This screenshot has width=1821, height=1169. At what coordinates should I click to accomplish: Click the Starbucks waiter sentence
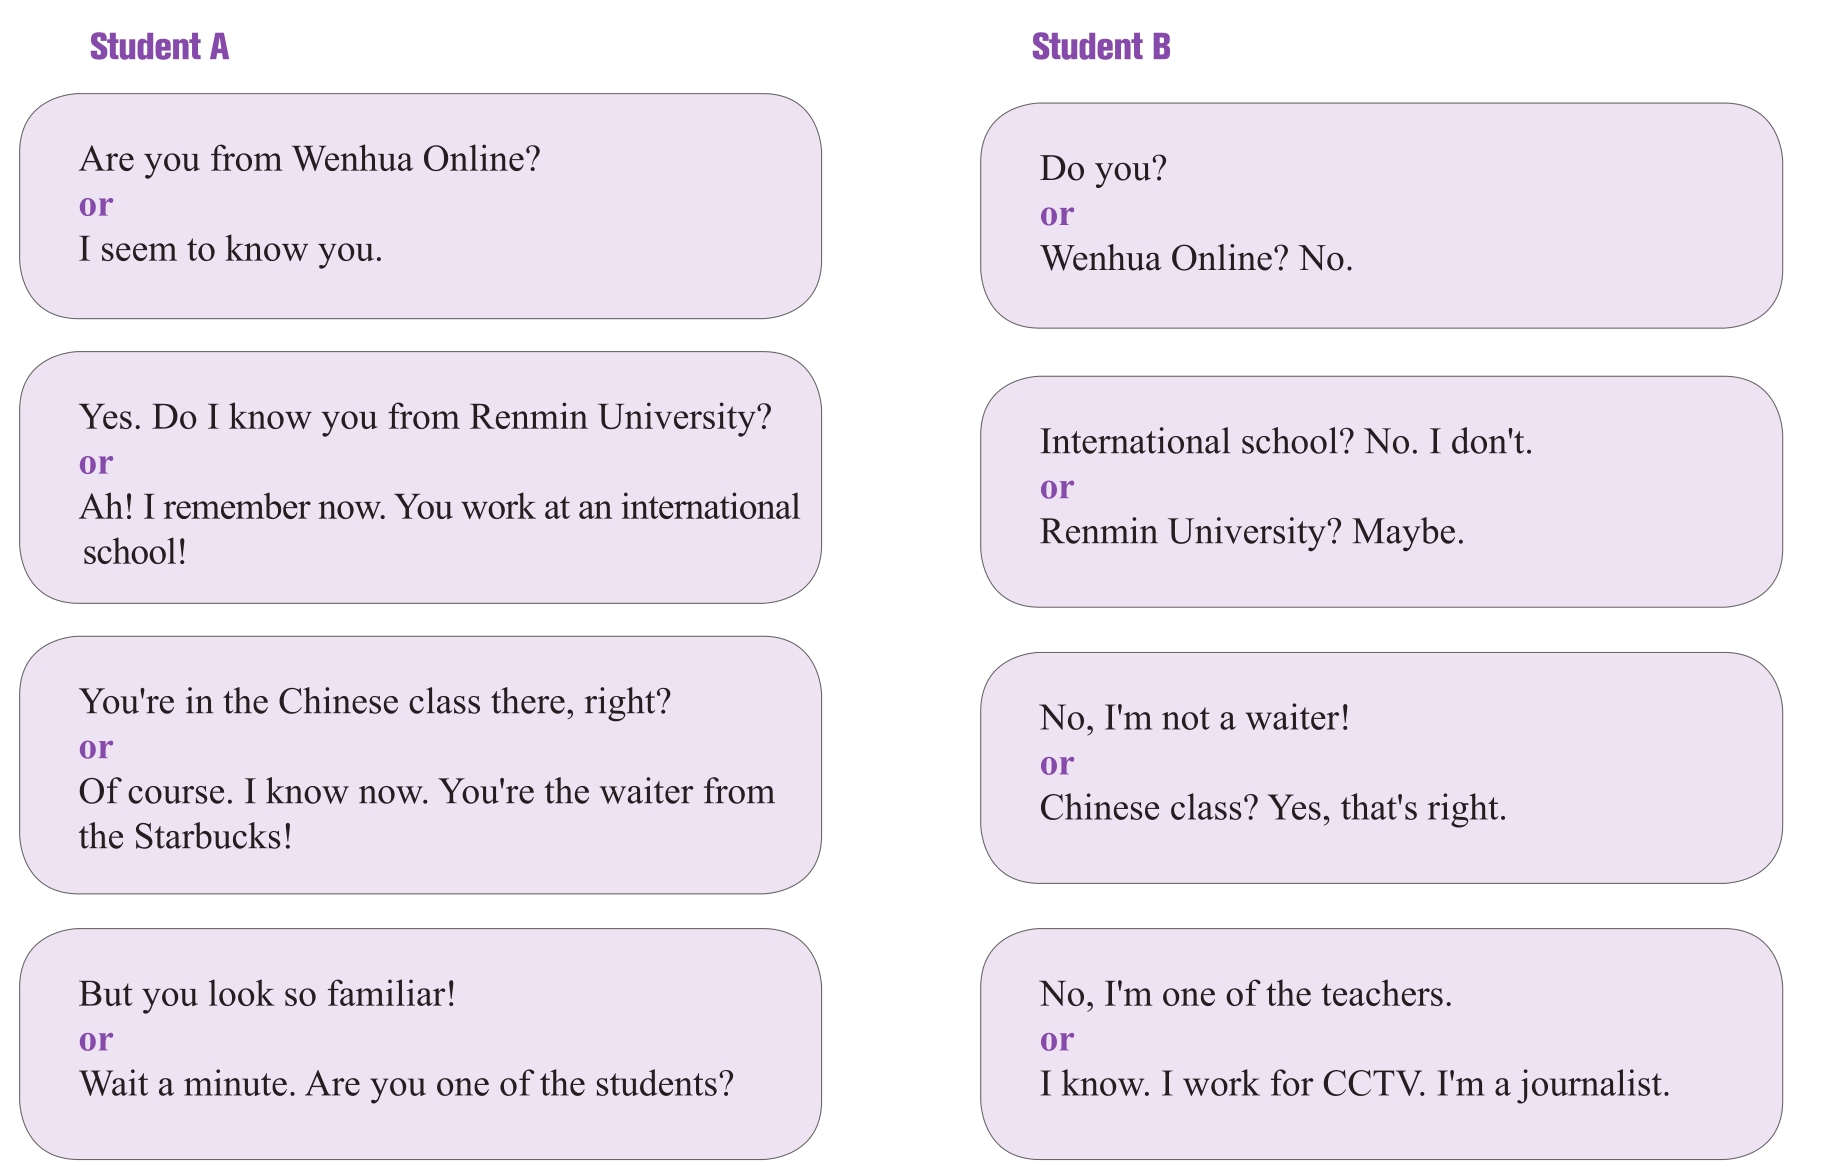[x=426, y=792]
